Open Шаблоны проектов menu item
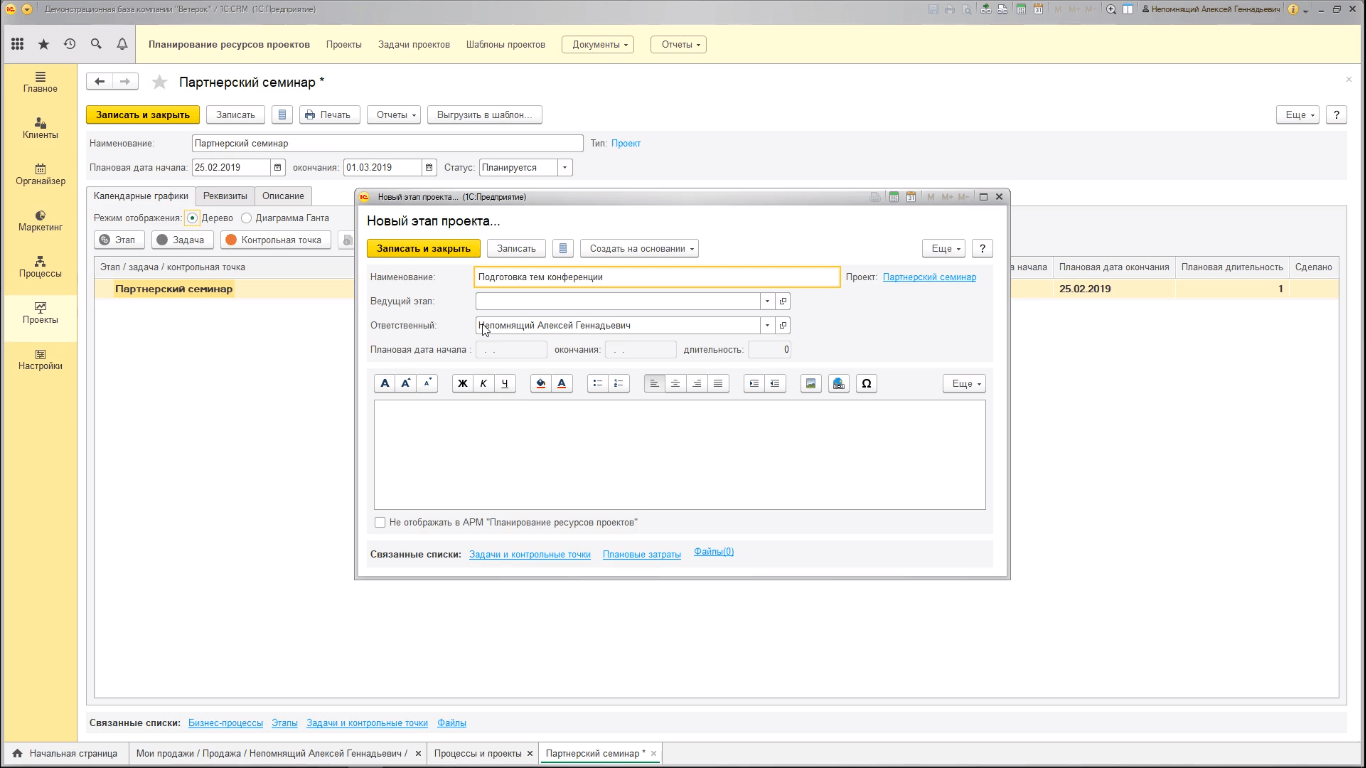The image size is (1366, 768). tap(506, 44)
